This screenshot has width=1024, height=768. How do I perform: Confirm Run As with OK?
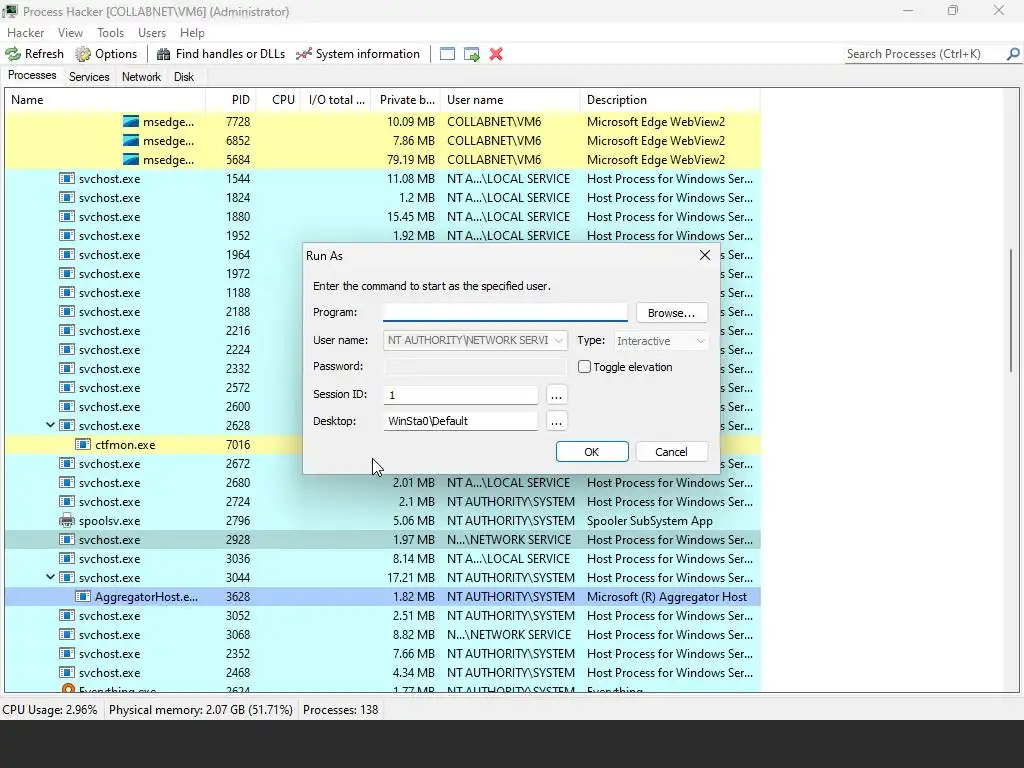pos(592,452)
